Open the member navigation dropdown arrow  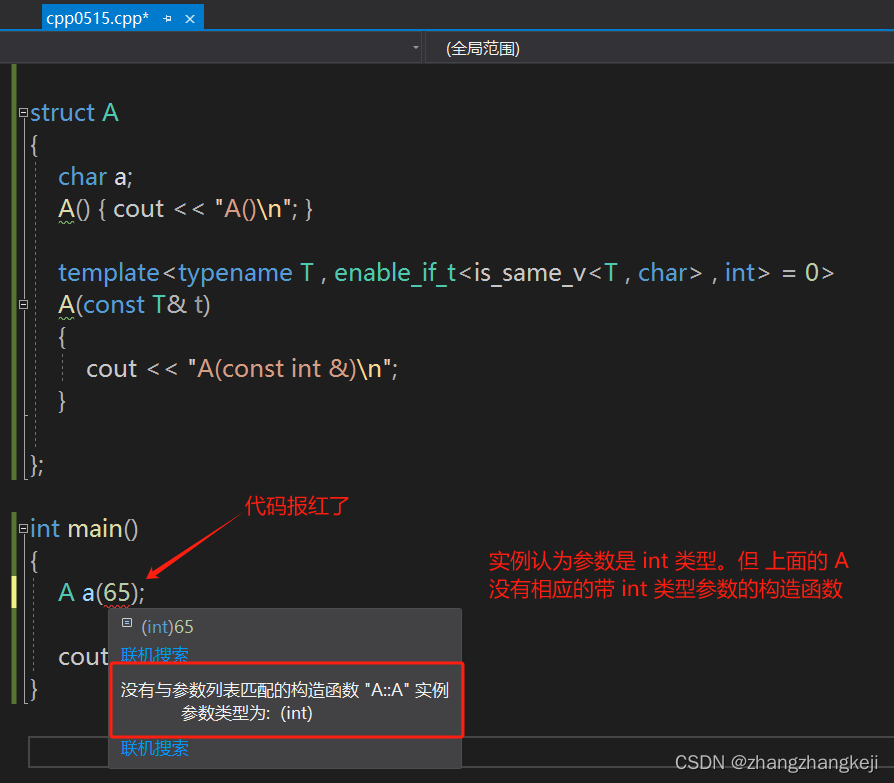416,47
